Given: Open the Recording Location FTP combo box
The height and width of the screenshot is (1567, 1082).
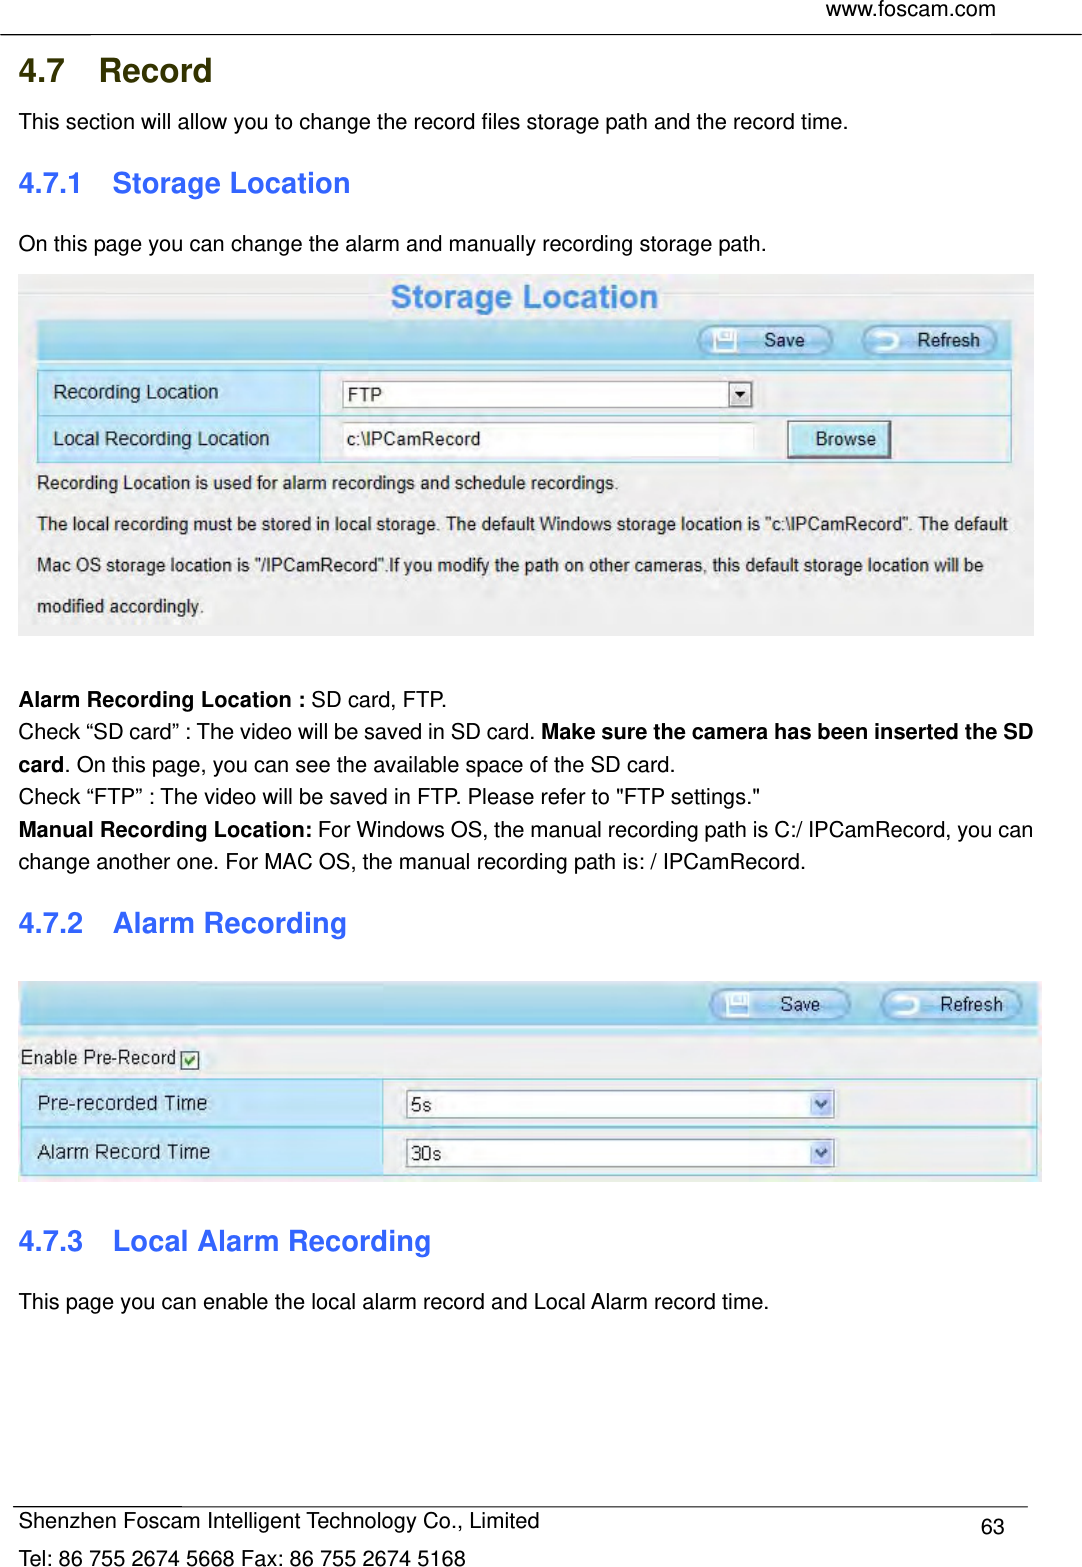Looking at the screenshot, I should pyautogui.click(x=545, y=394).
